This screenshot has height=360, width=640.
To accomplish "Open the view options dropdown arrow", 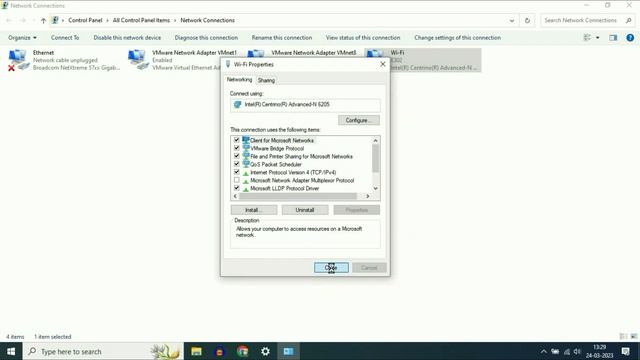I will [x=598, y=38].
